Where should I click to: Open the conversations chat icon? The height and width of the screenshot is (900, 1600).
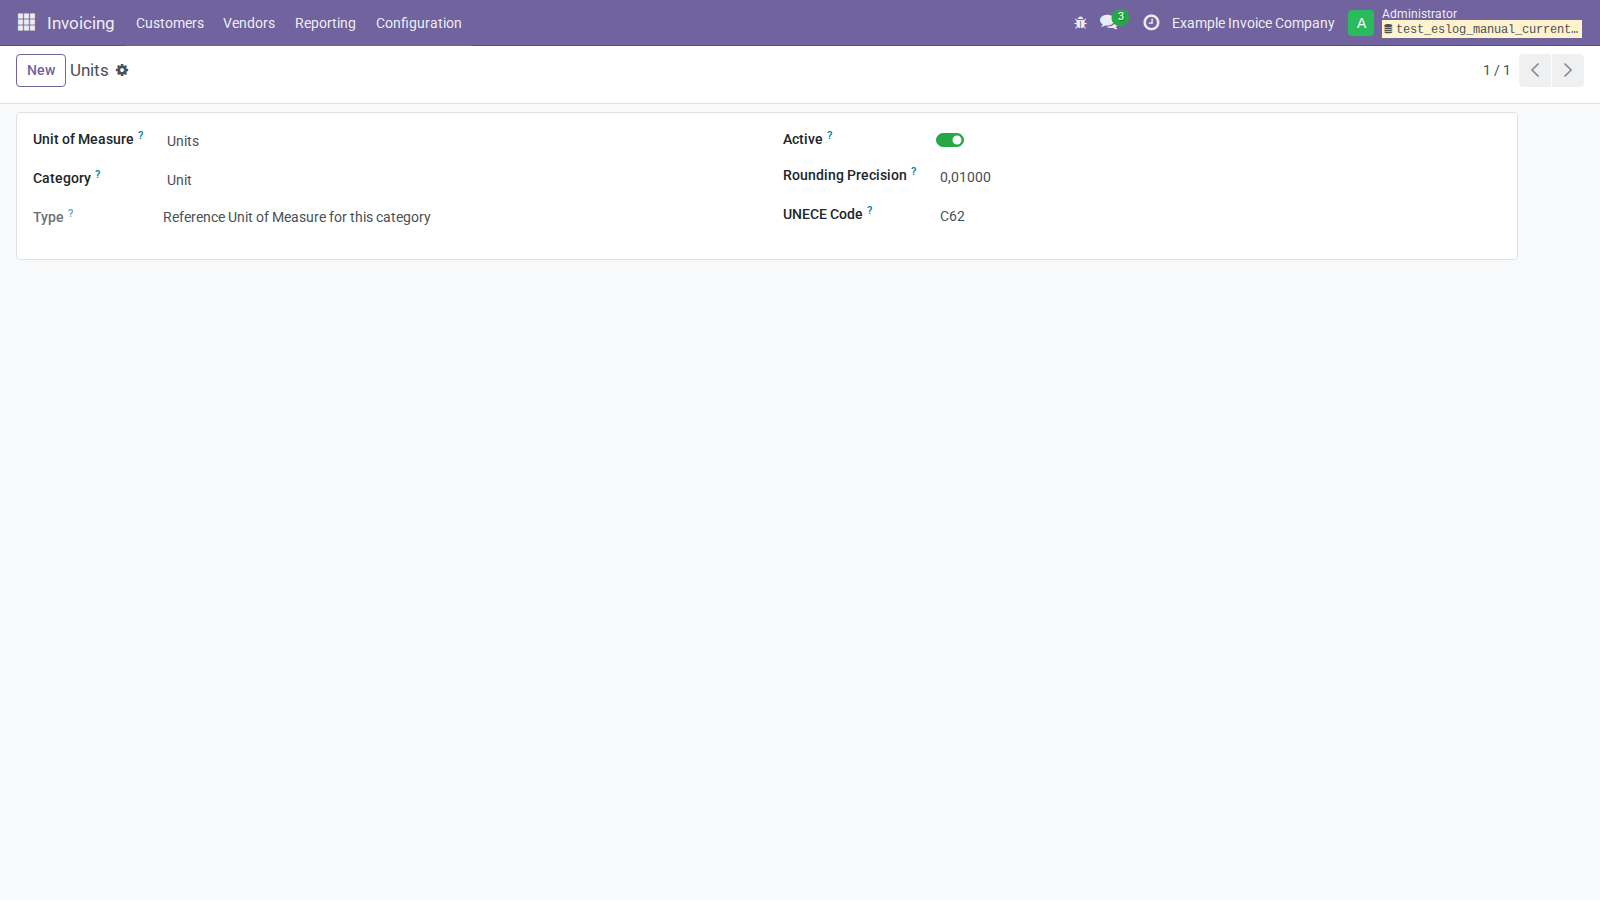point(1109,23)
